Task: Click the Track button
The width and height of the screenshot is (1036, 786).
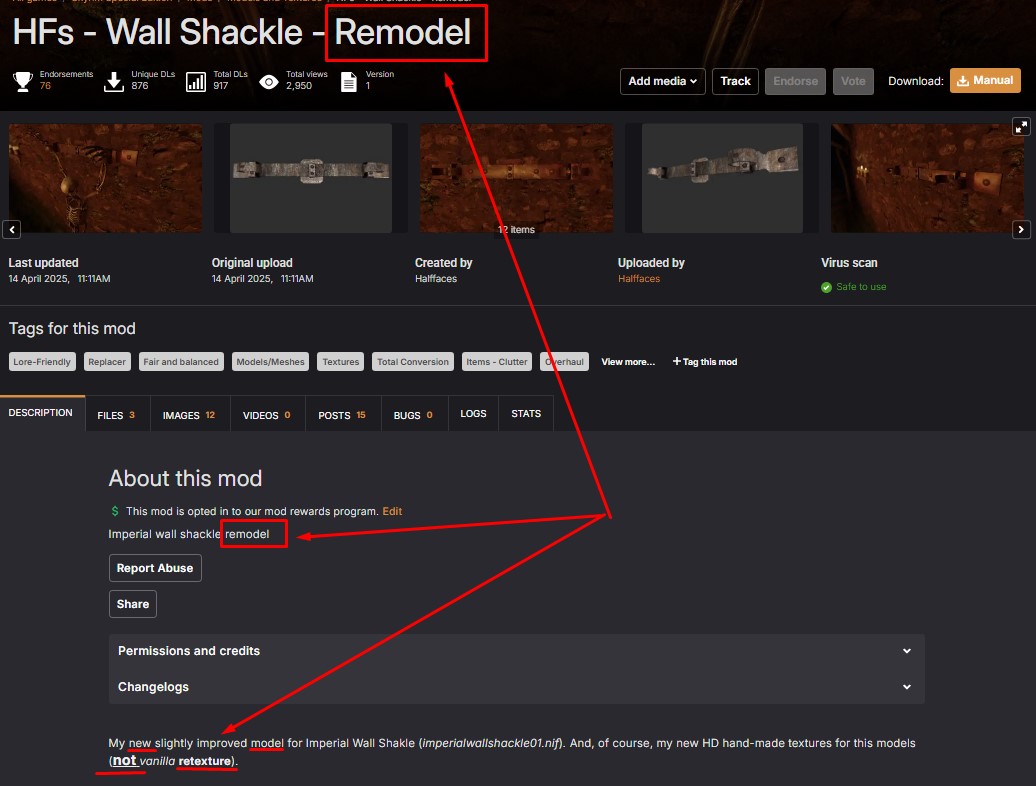Action: tap(735, 81)
